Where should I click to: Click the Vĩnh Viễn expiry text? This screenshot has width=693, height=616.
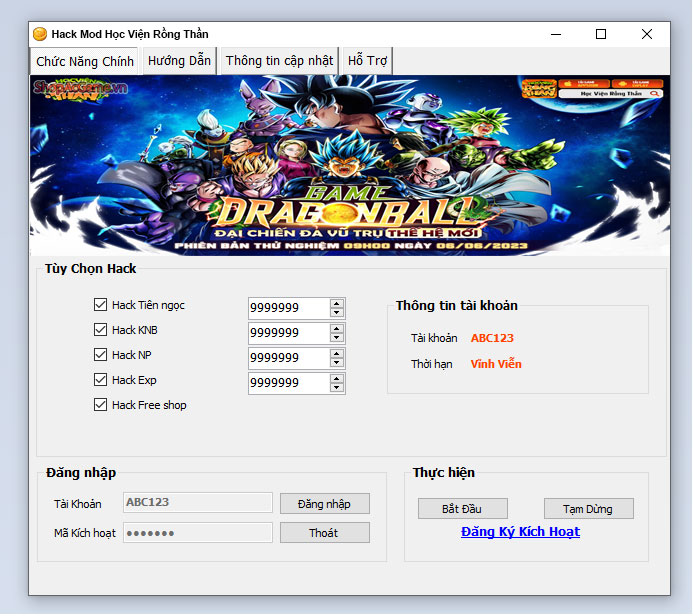[496, 364]
